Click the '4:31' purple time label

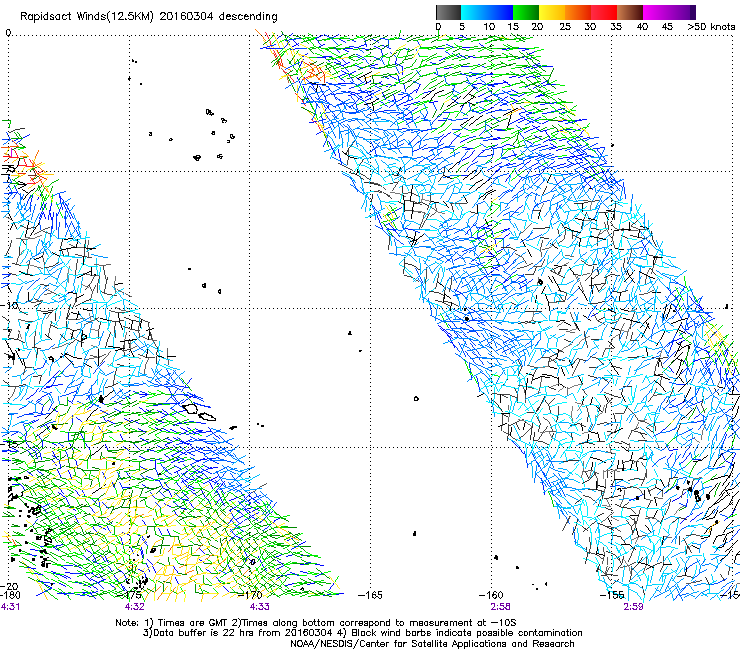click(x=10, y=607)
